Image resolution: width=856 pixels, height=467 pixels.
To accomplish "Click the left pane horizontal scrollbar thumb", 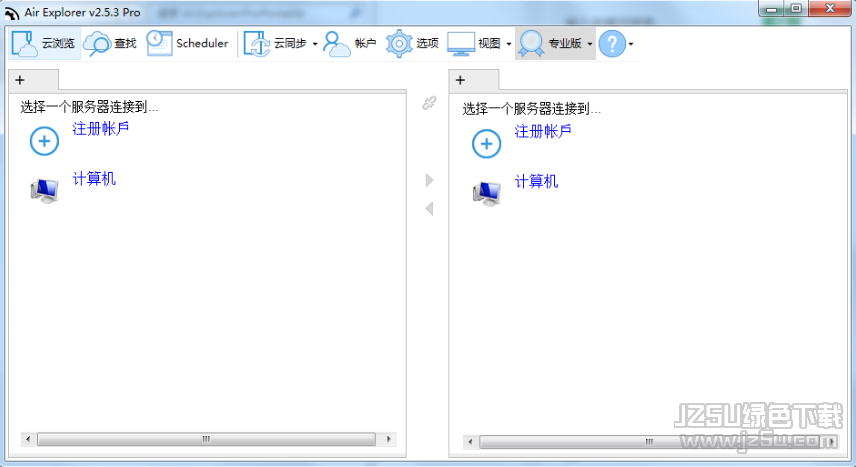I will (206, 439).
